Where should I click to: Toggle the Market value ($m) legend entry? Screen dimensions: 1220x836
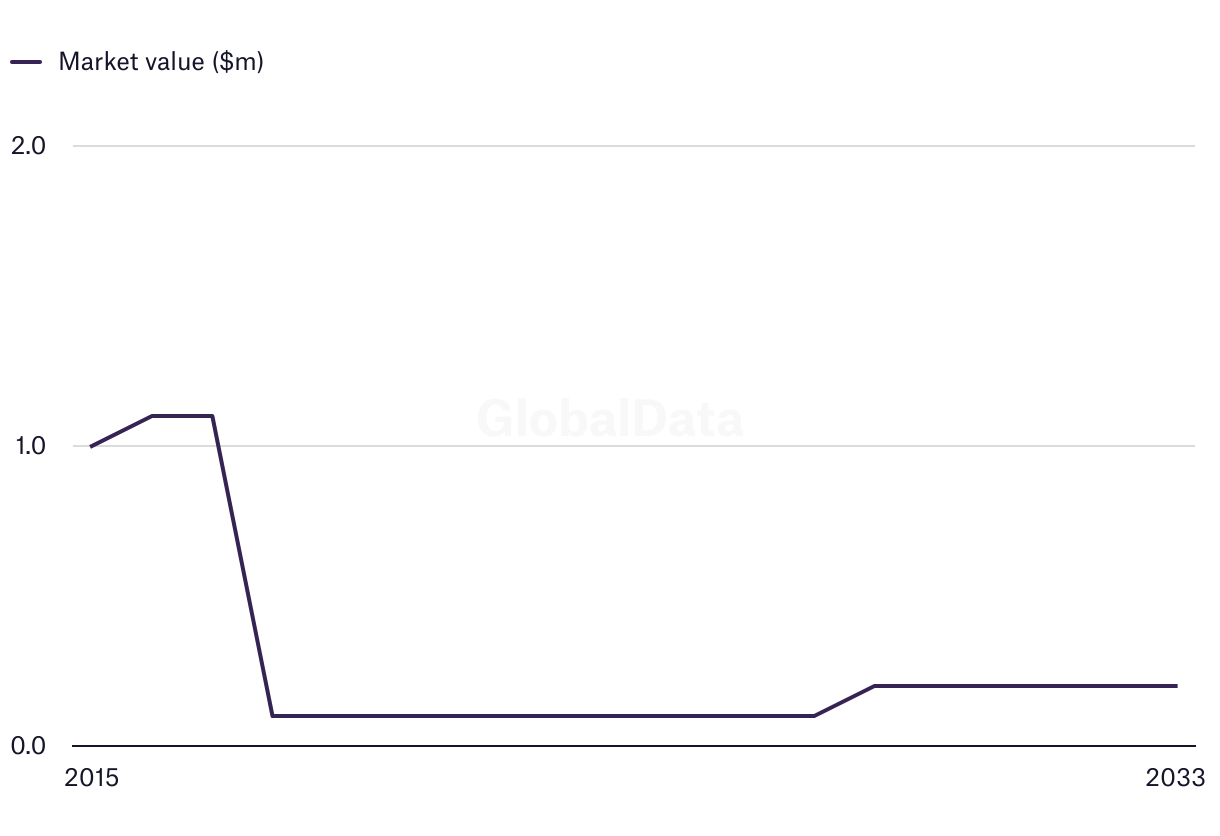click(160, 62)
